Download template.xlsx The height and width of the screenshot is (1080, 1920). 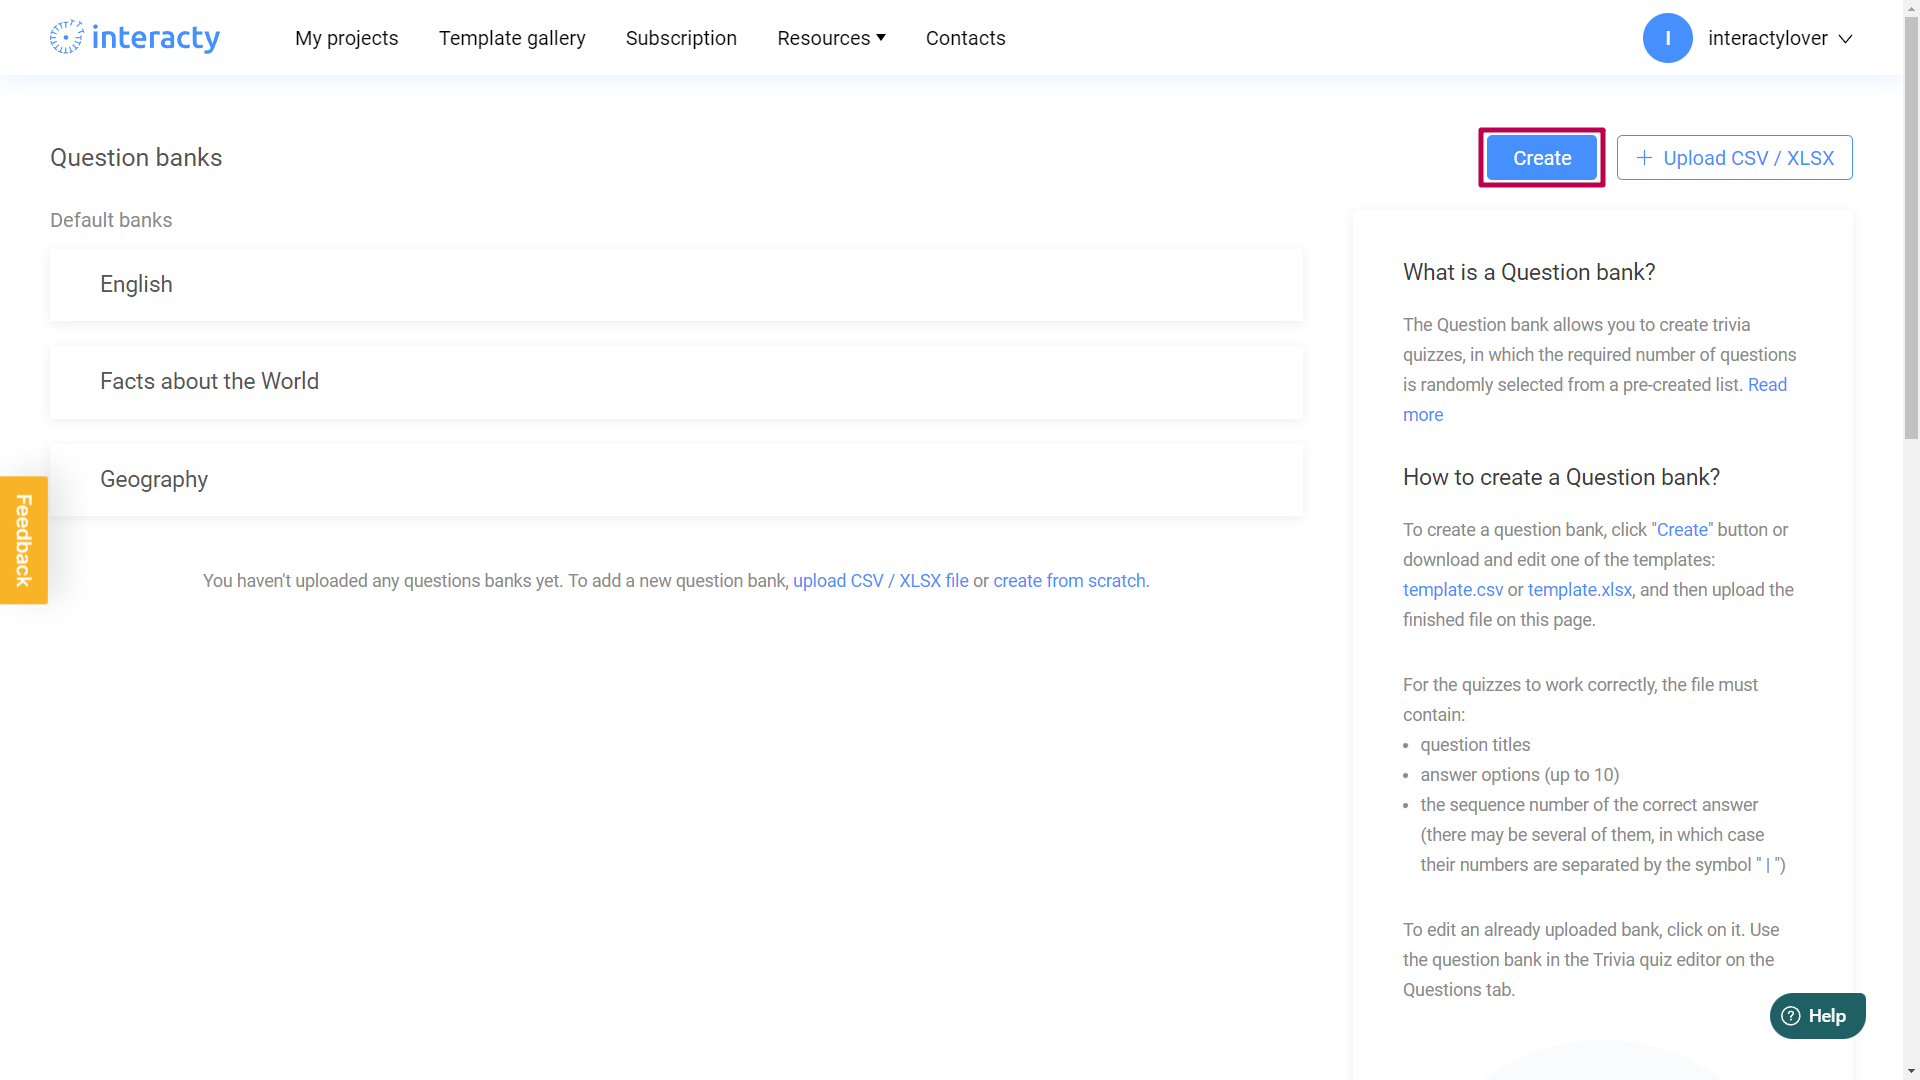(x=1579, y=590)
